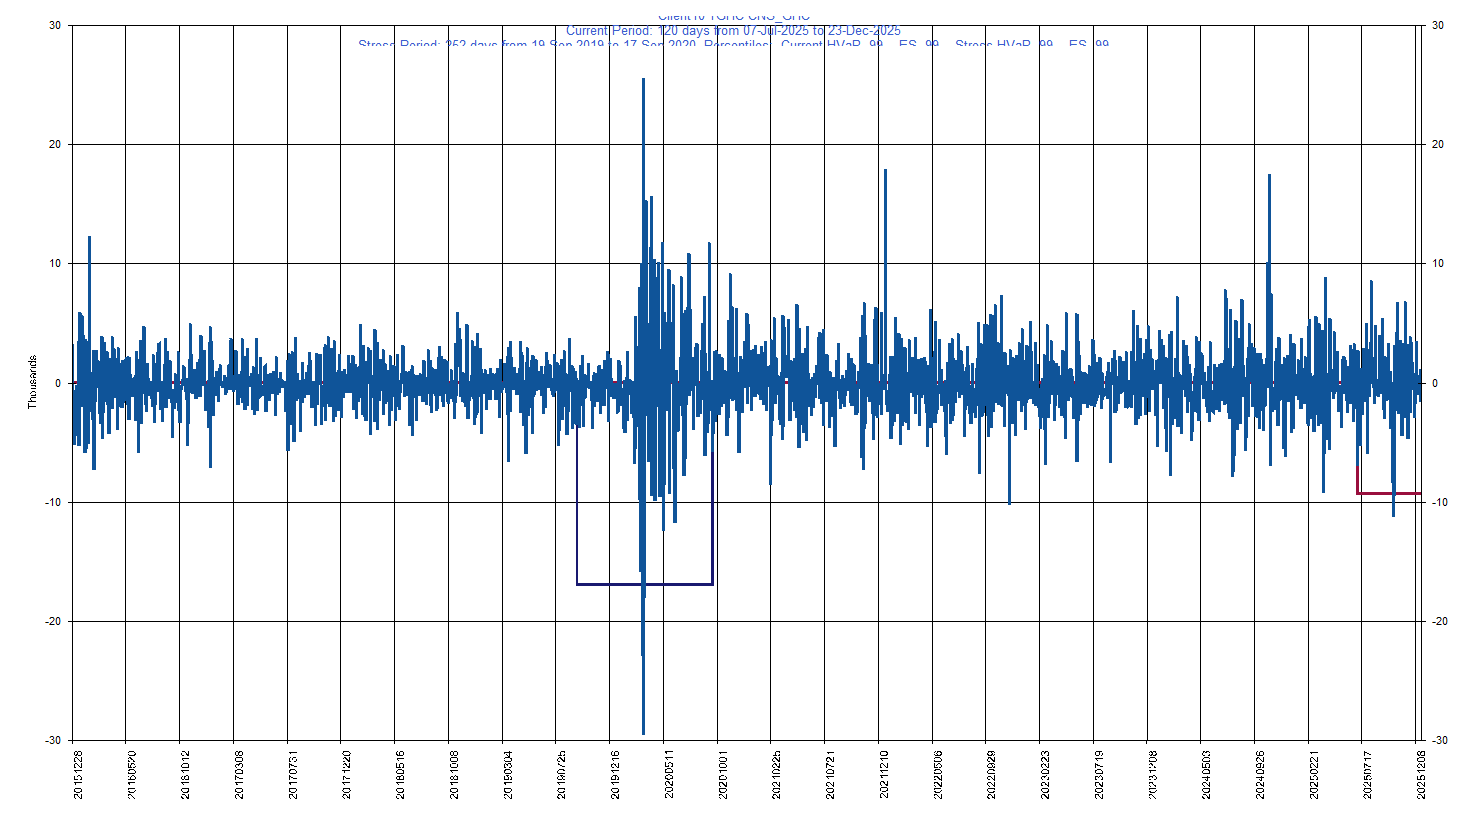Click the tallest positive spike in the series
Viewport: 1470px width, 820px height.
click(643, 82)
